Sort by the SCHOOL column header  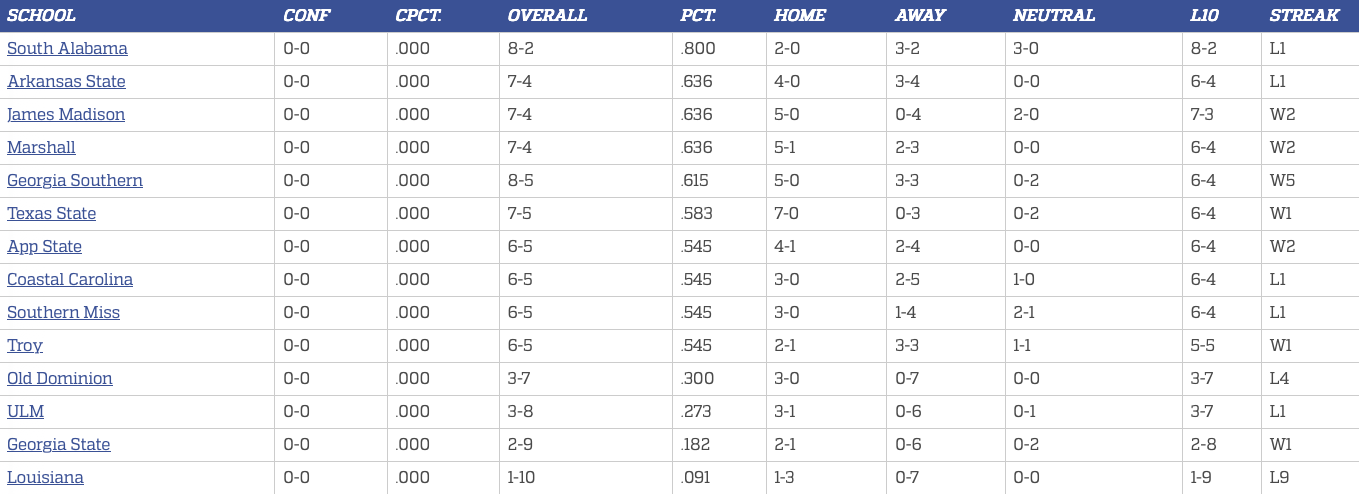(41, 16)
